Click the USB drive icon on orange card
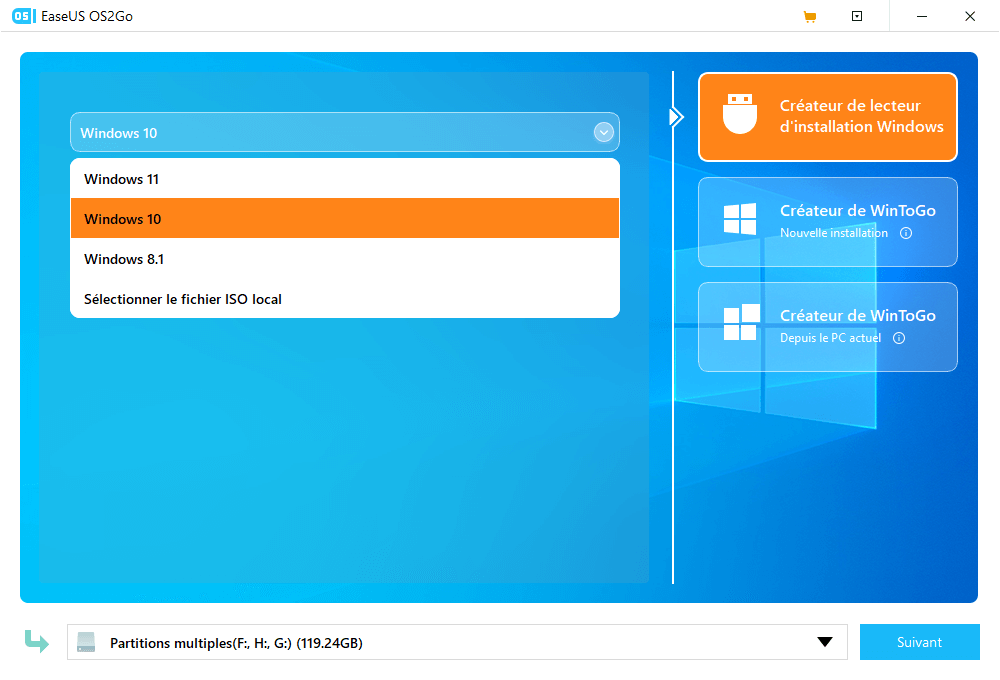1000x680 pixels. pos(740,114)
